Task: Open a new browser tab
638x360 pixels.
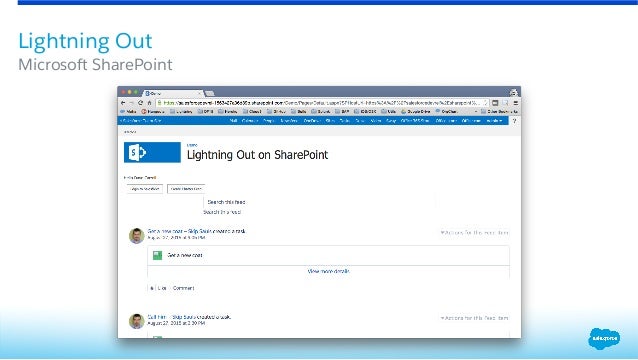Action: 210,94
